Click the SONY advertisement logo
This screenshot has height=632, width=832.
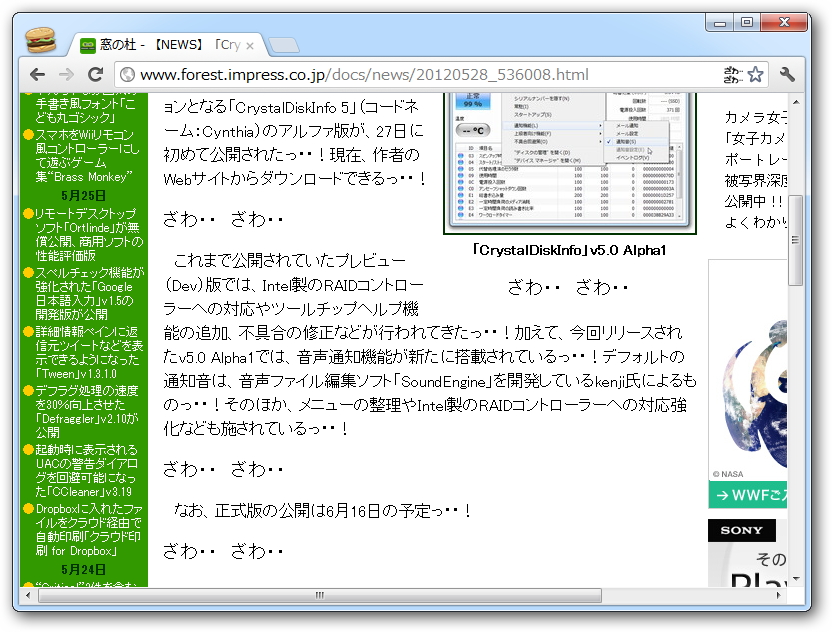[741, 530]
